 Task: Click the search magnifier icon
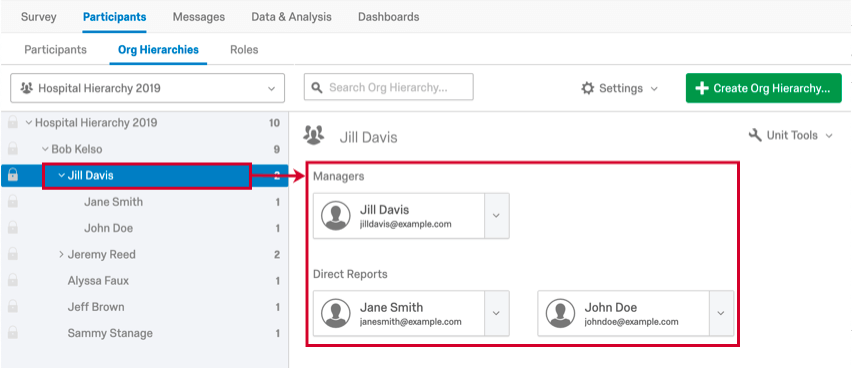click(317, 88)
